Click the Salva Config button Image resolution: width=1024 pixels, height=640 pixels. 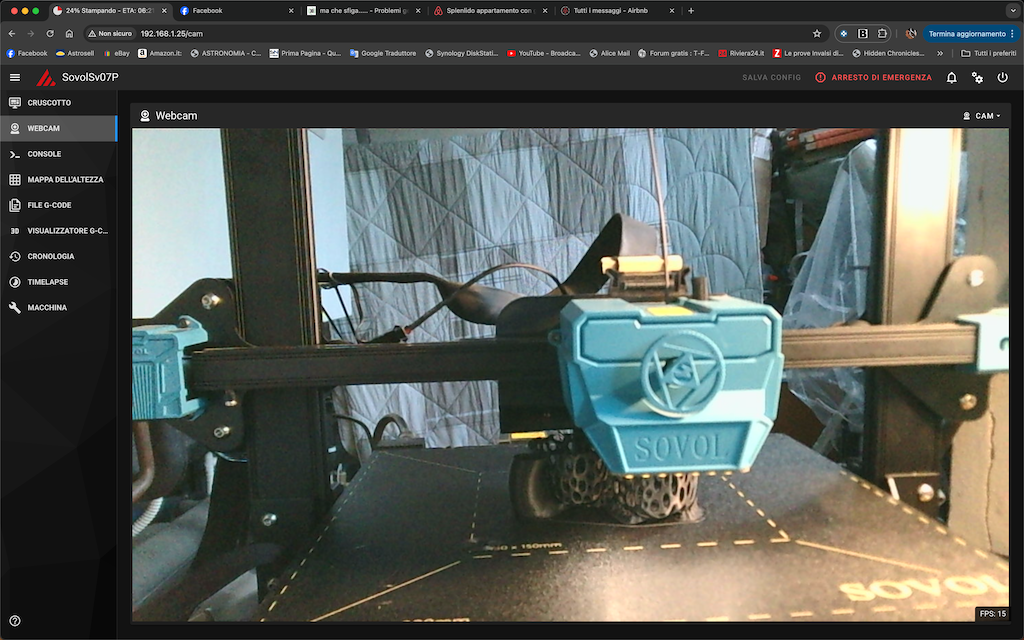pyautogui.click(x=771, y=78)
